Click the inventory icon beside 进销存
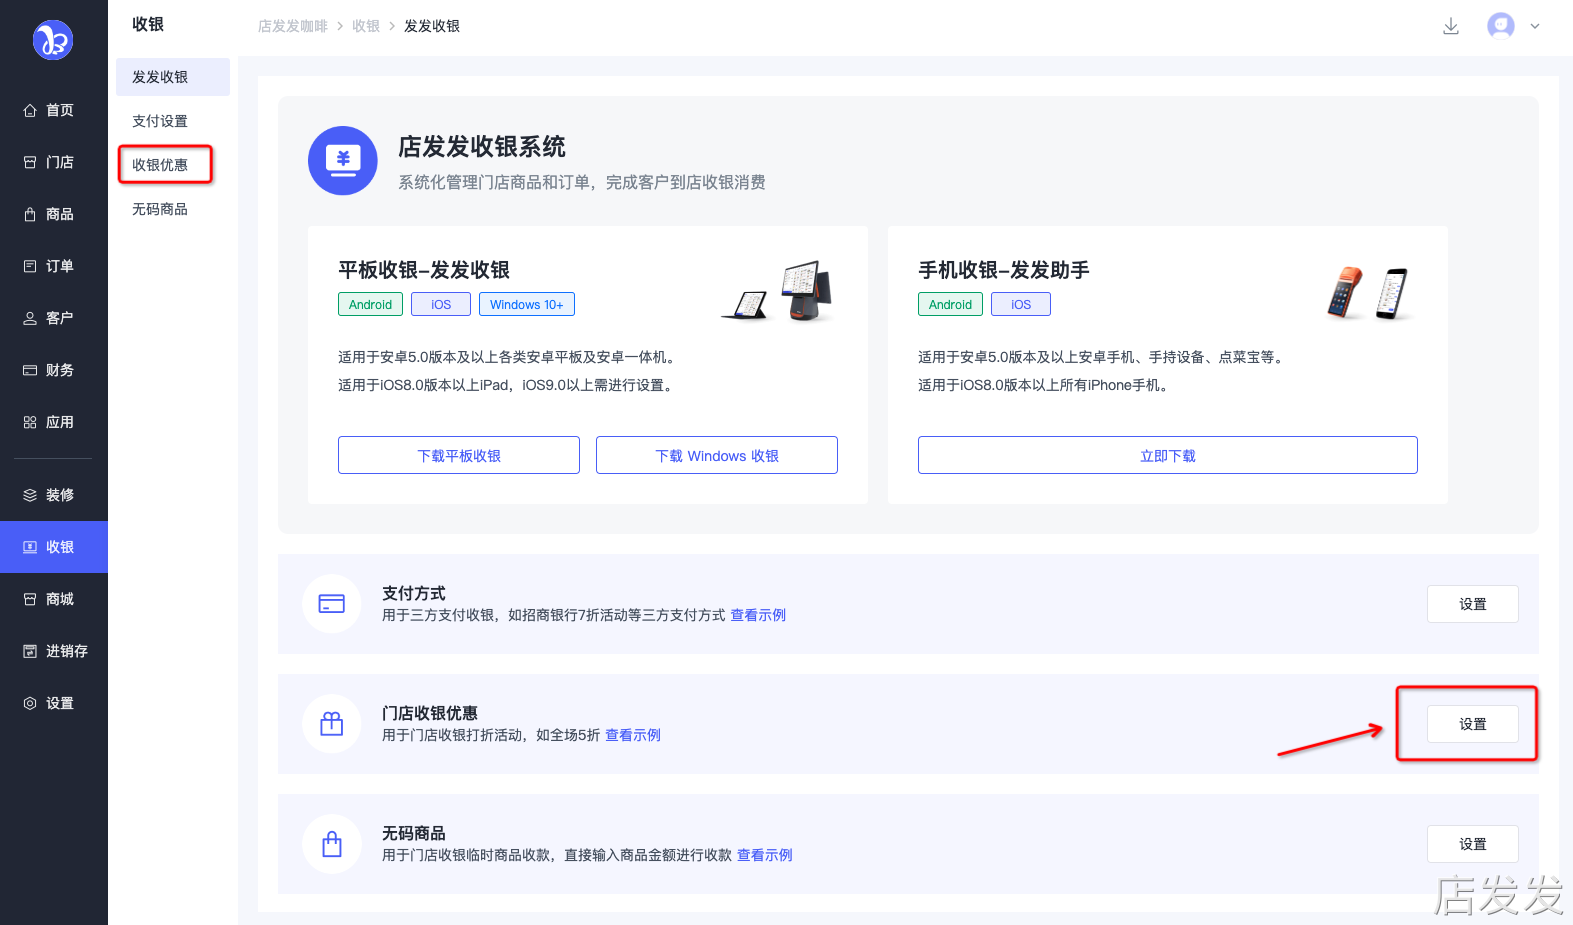This screenshot has width=1573, height=925. tap(30, 651)
